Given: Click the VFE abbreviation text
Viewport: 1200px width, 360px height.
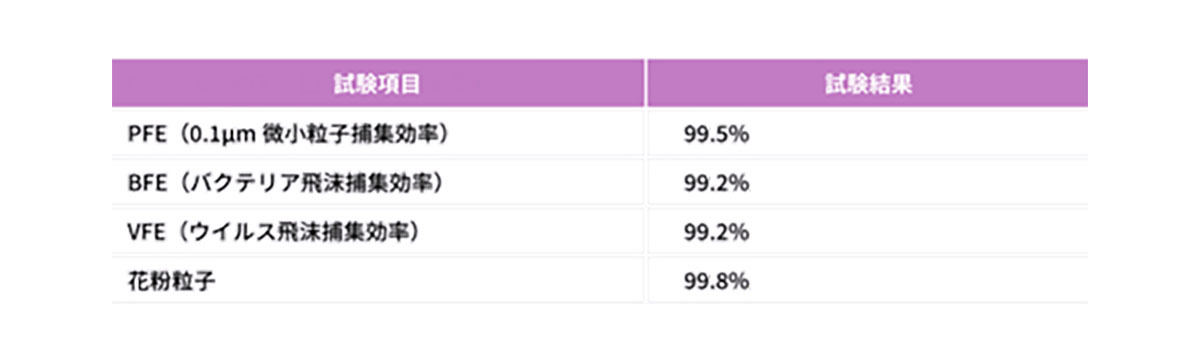Looking at the screenshot, I should point(144,232).
